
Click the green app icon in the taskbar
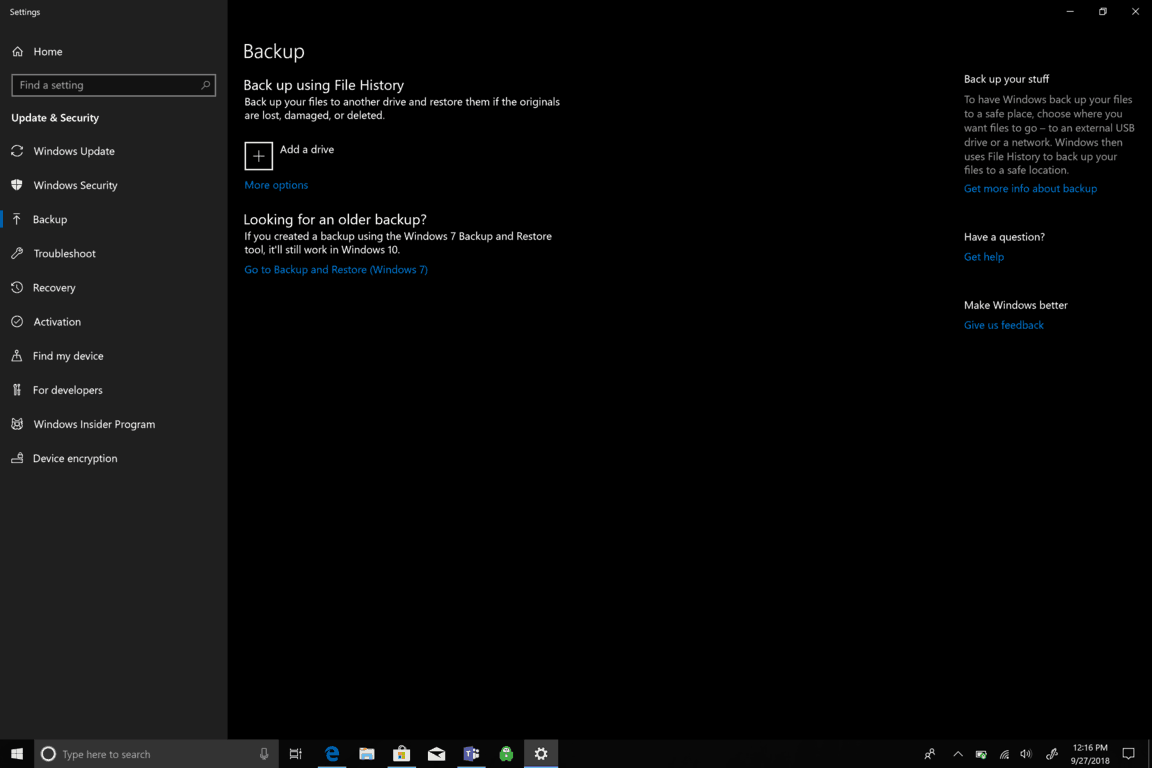(506, 754)
